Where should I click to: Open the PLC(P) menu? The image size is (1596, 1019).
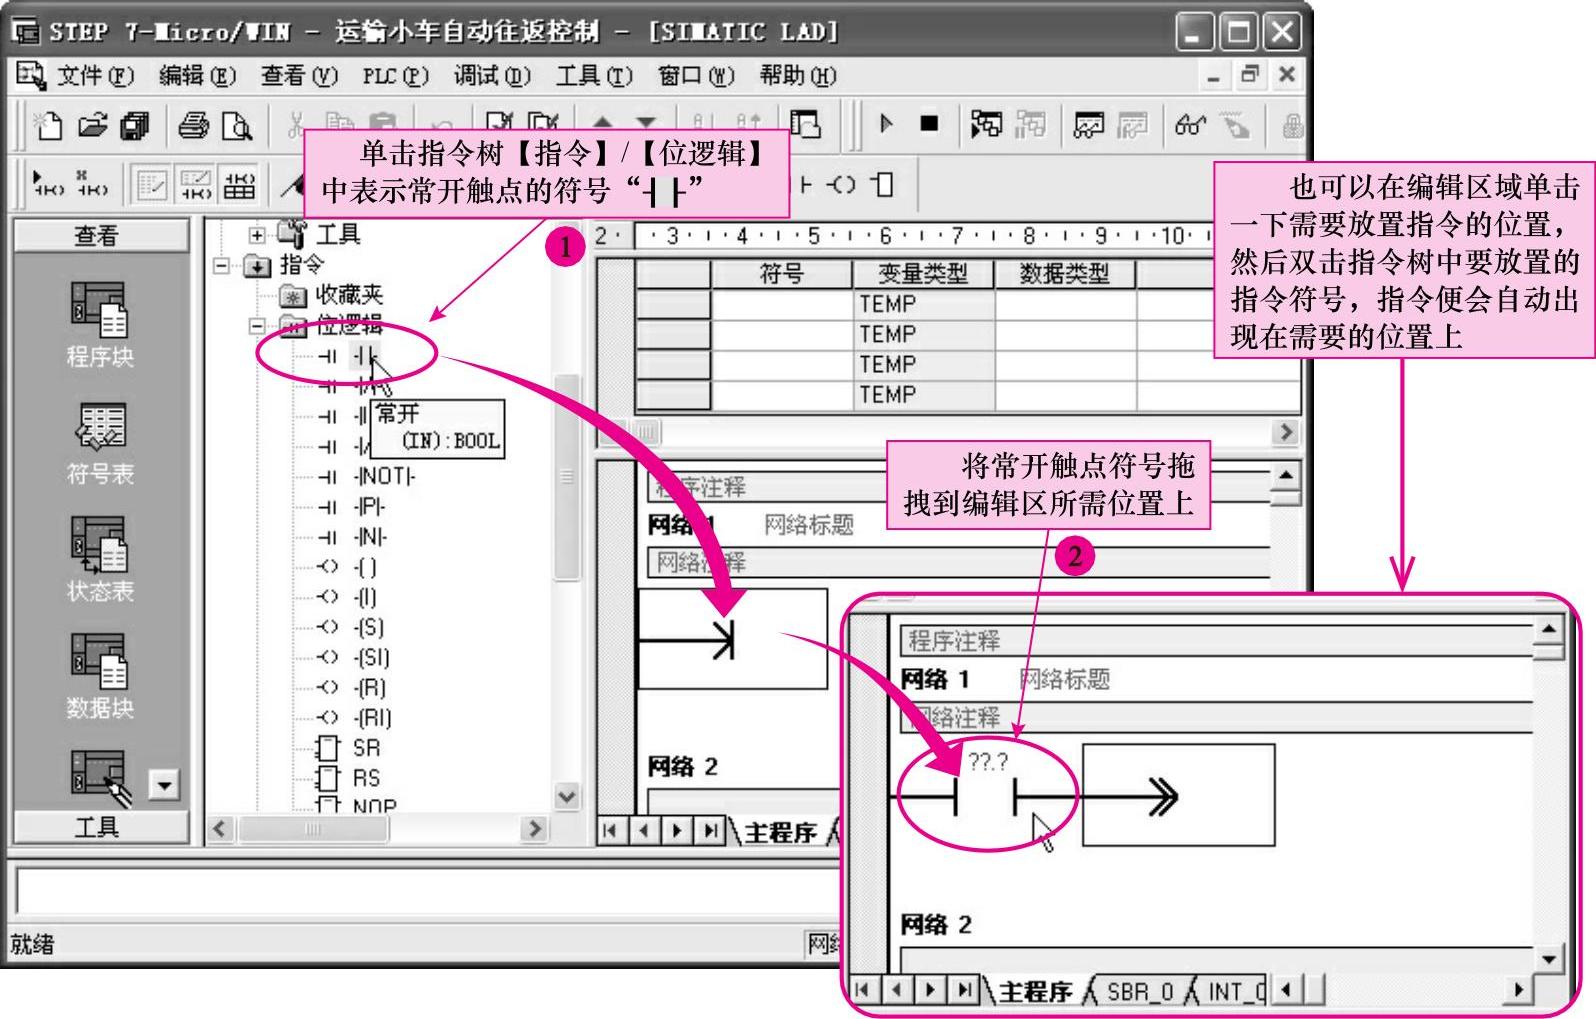point(395,76)
